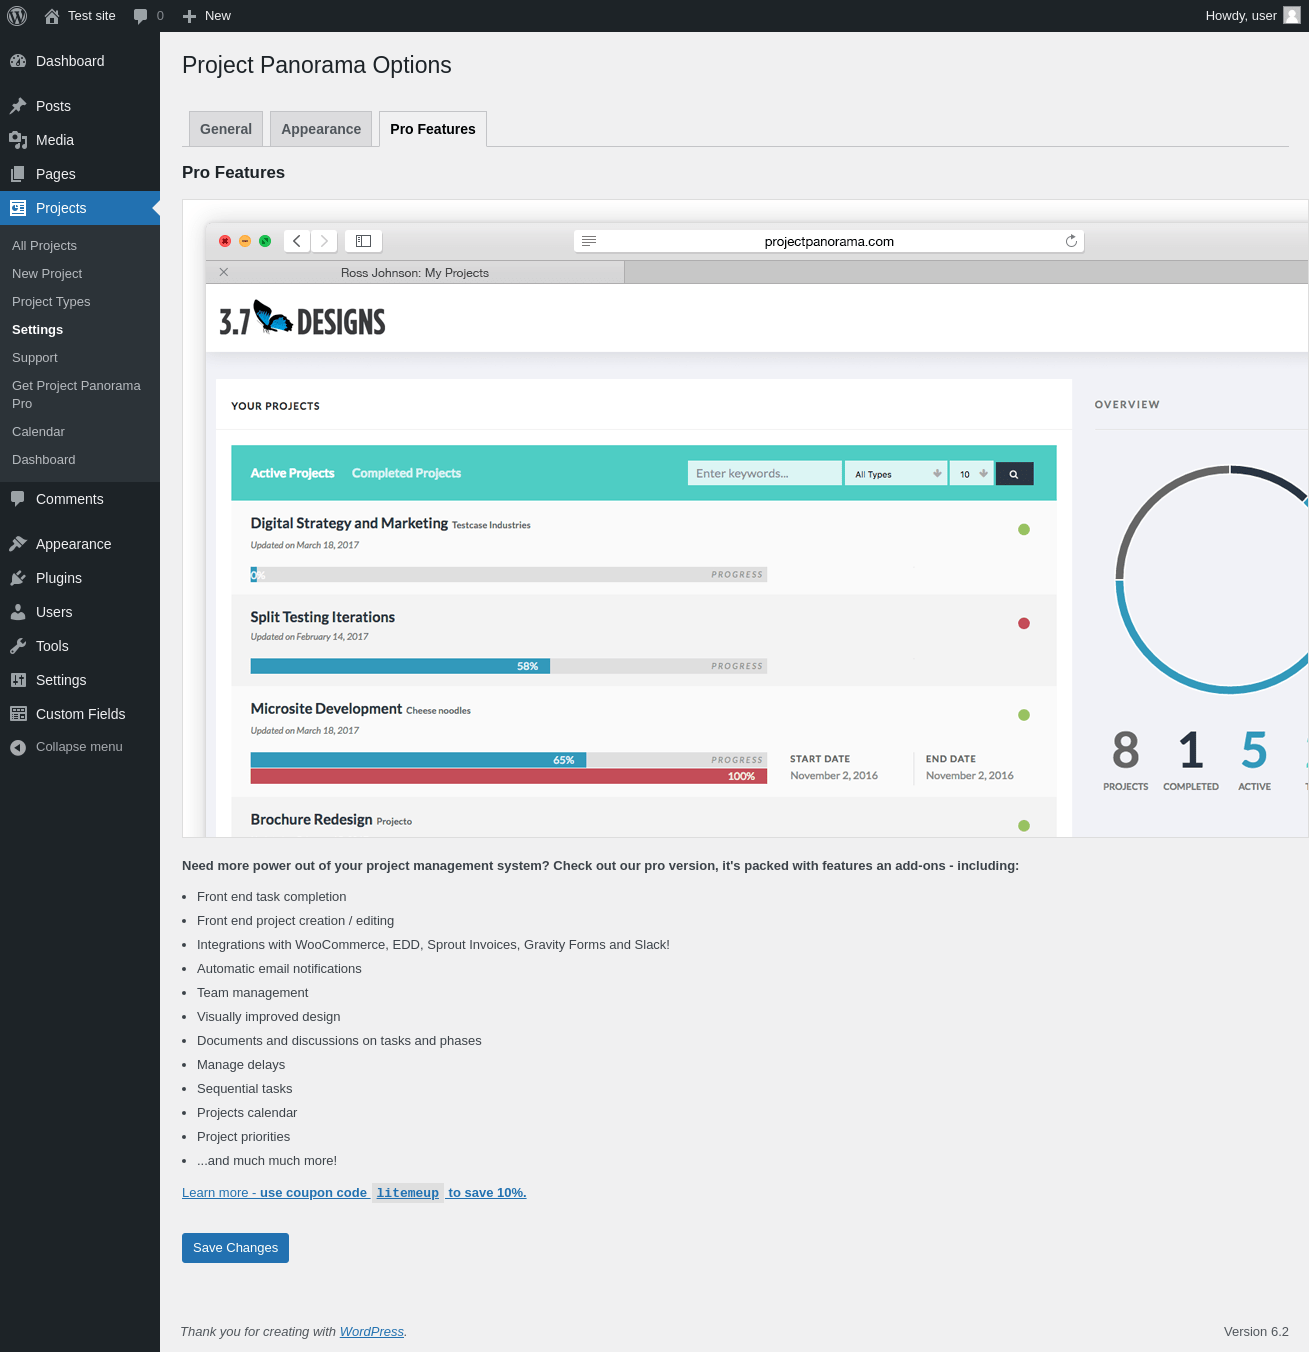Click the Media icon in the sidebar
This screenshot has width=1309, height=1352.
[18, 140]
